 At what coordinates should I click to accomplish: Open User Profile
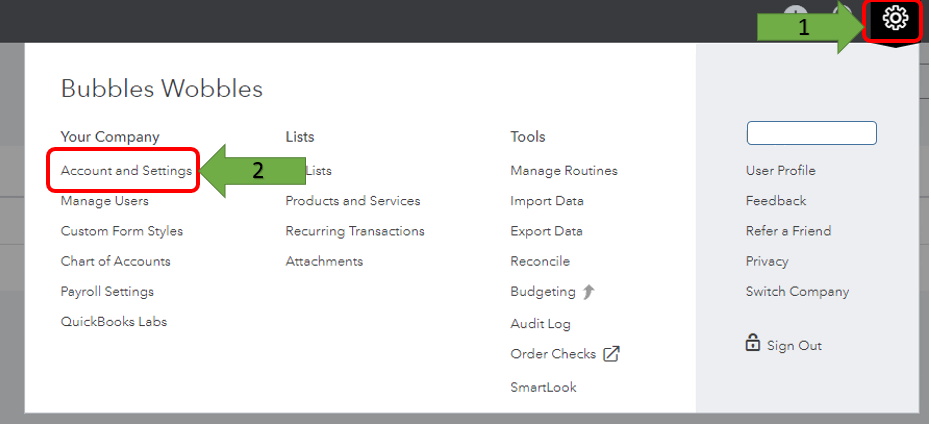(781, 170)
